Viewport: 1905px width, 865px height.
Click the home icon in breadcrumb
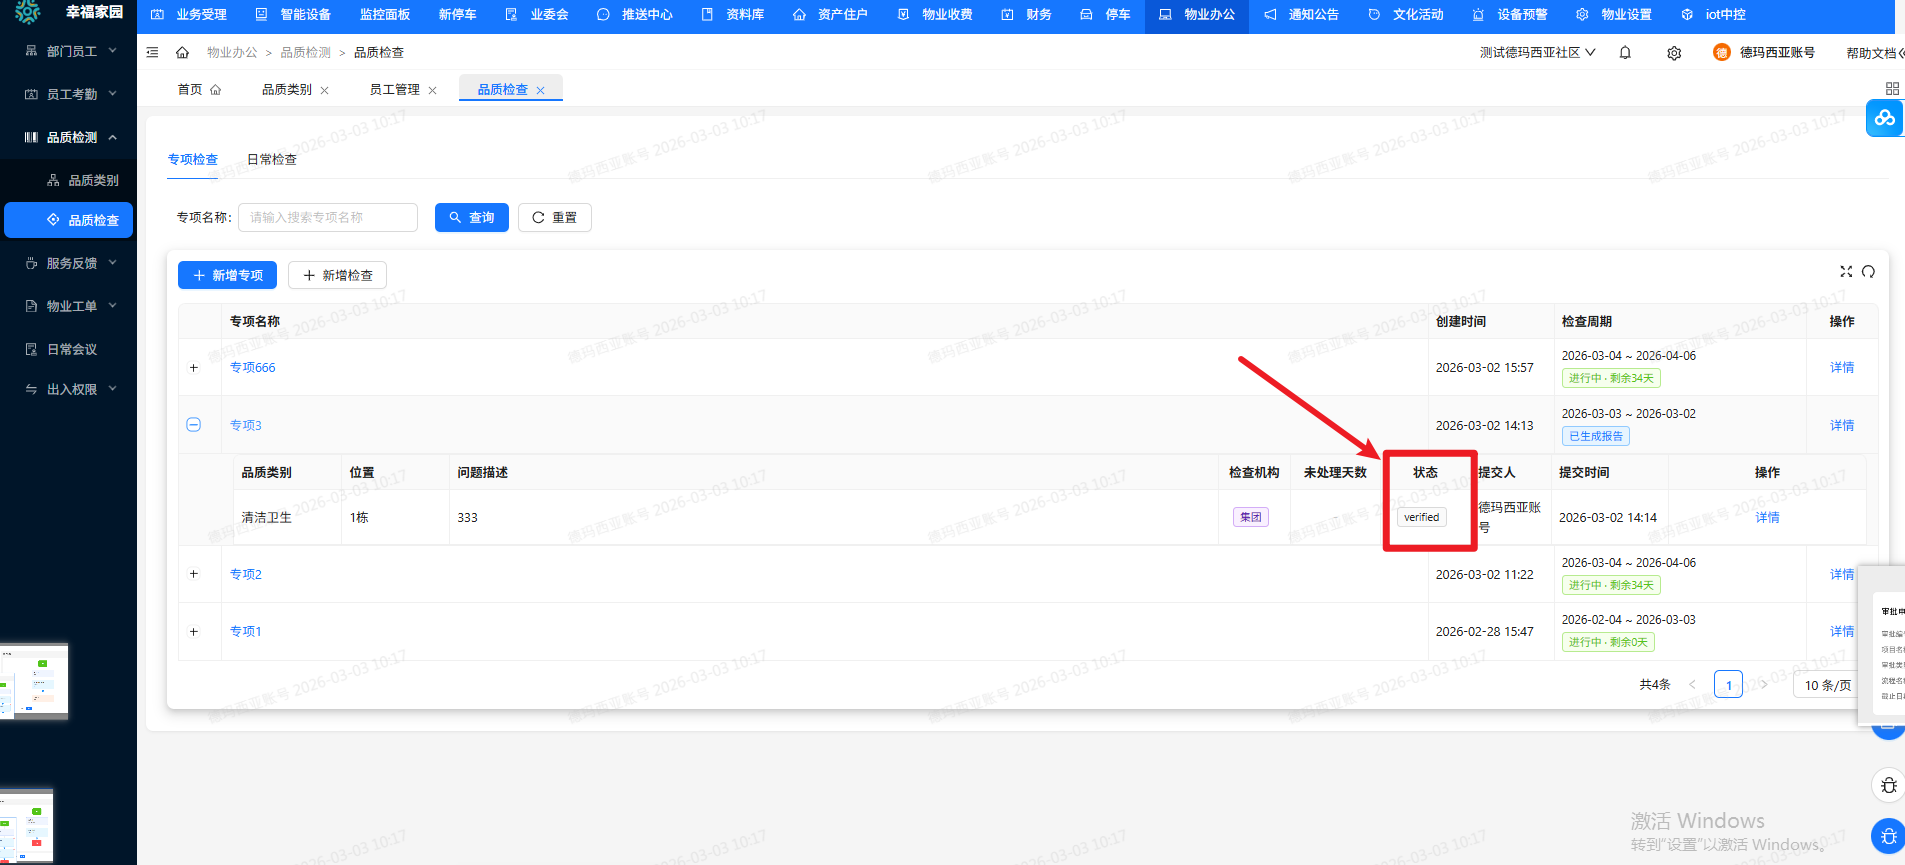pos(182,53)
